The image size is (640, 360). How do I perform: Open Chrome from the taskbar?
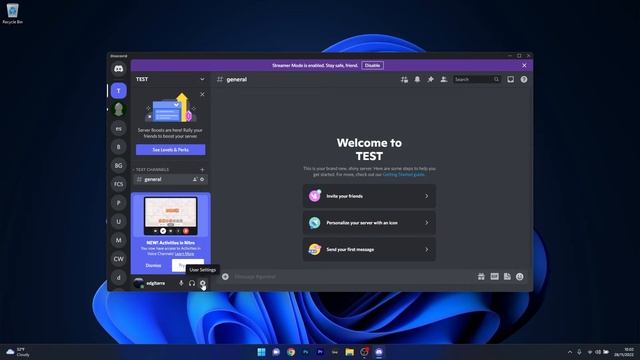[x=291, y=352]
